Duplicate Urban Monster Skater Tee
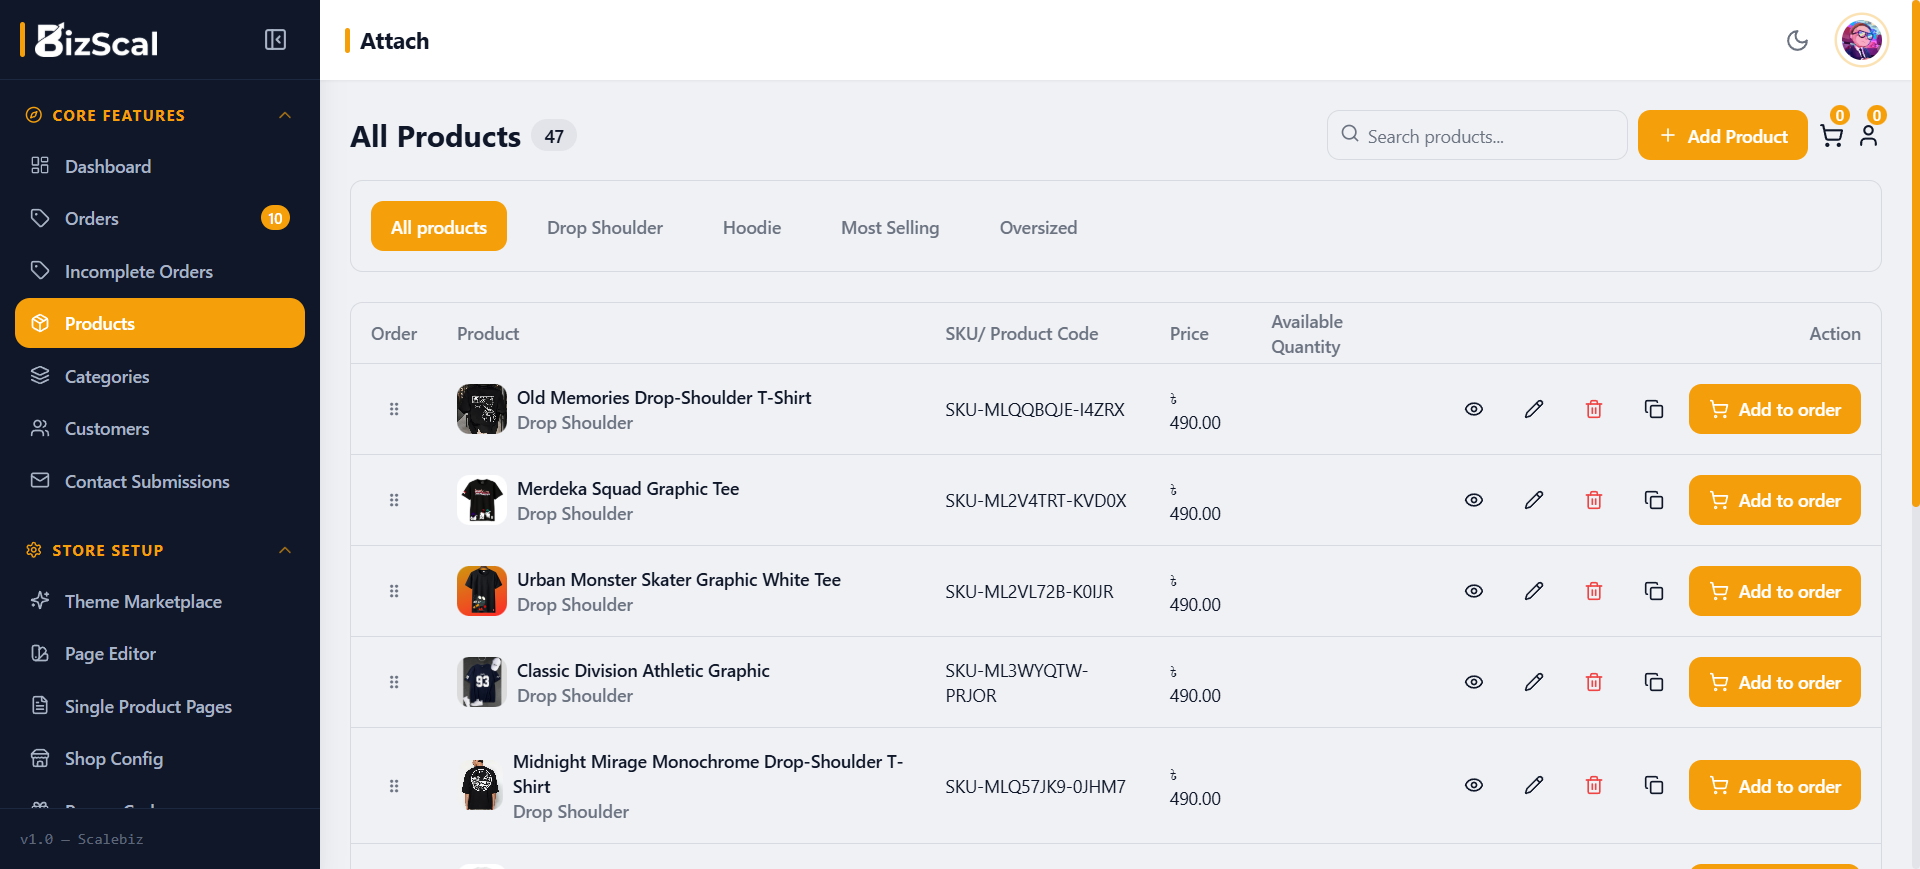Viewport: 1920px width, 869px height. (1654, 591)
